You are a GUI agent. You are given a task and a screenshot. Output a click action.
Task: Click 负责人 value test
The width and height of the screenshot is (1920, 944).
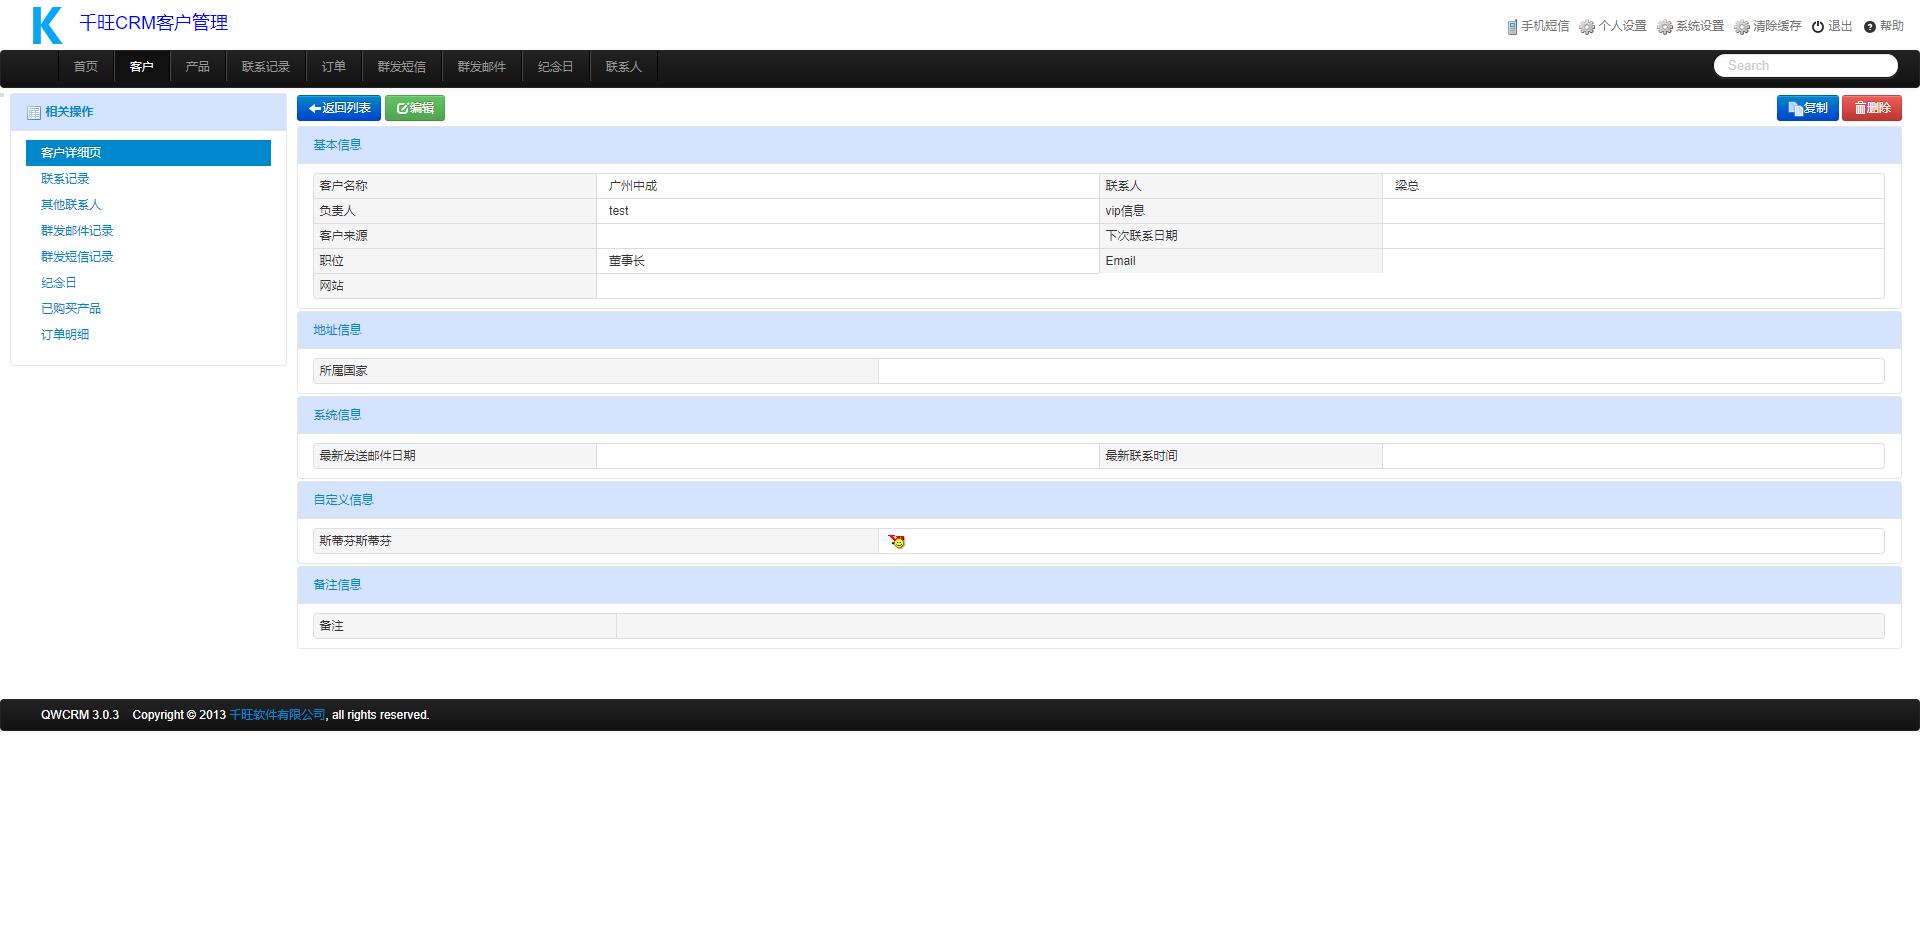tap(619, 211)
